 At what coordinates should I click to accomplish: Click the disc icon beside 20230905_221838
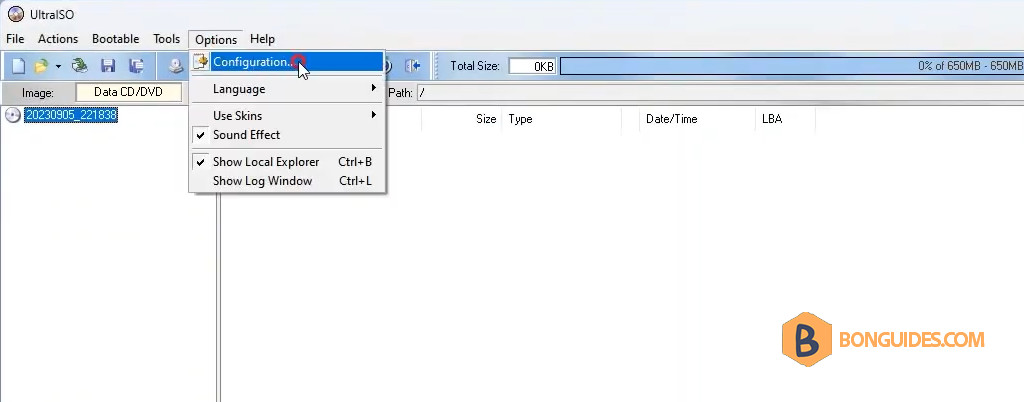12,116
